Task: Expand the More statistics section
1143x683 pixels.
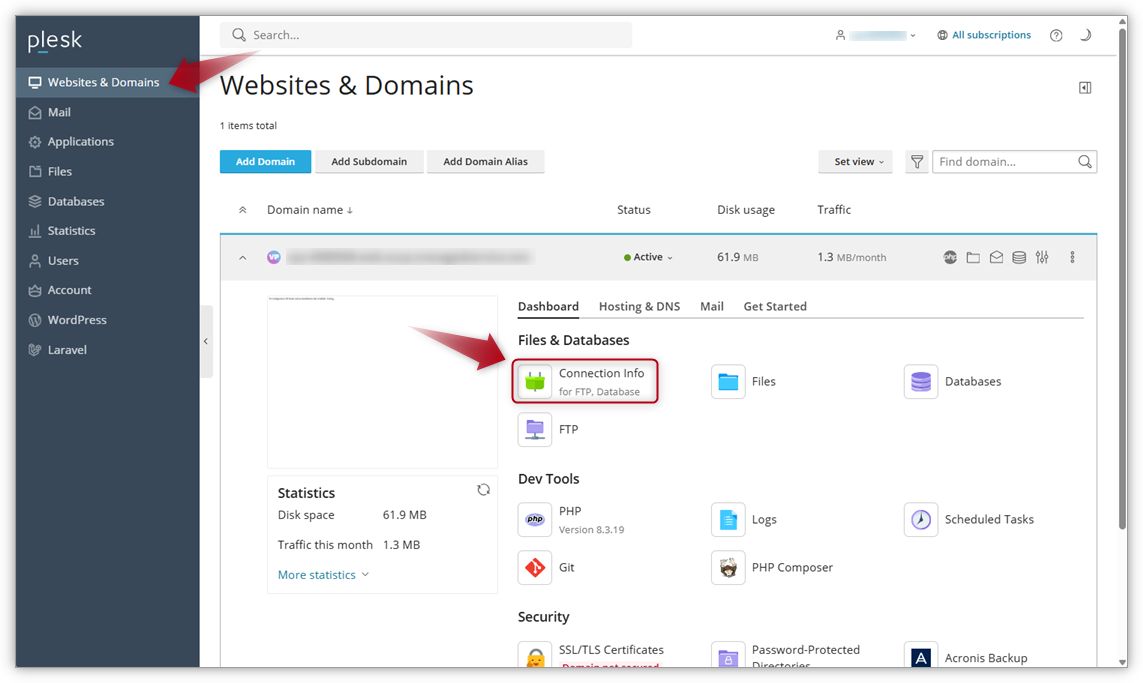Action: (316, 574)
